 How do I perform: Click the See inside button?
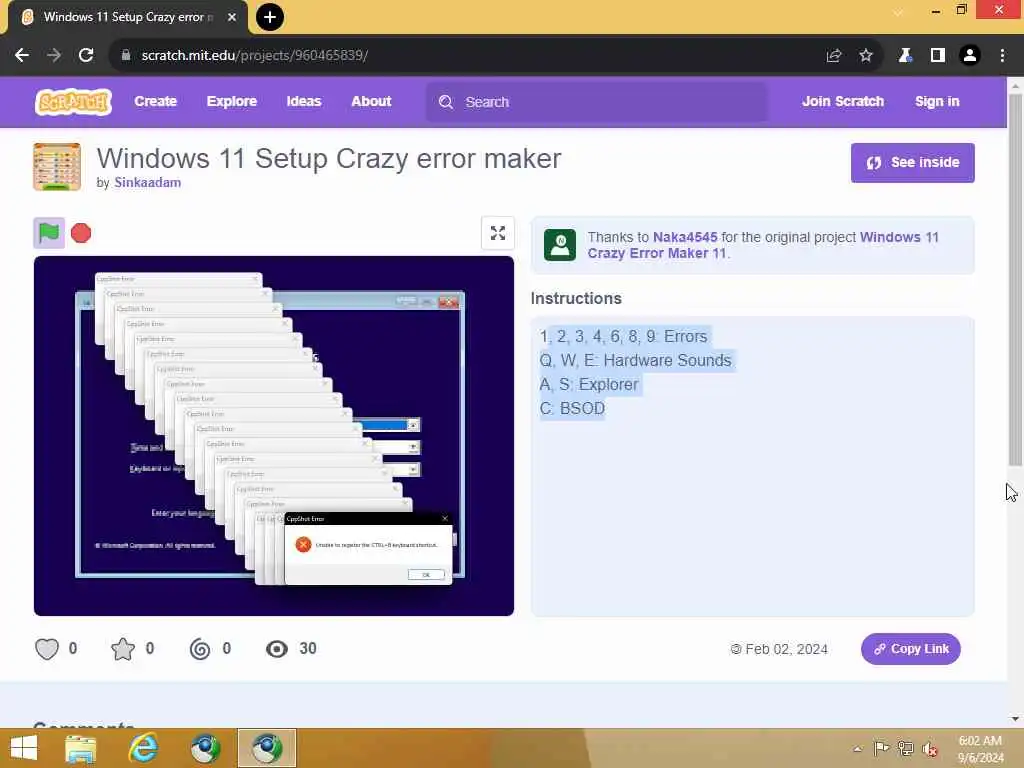tap(912, 163)
